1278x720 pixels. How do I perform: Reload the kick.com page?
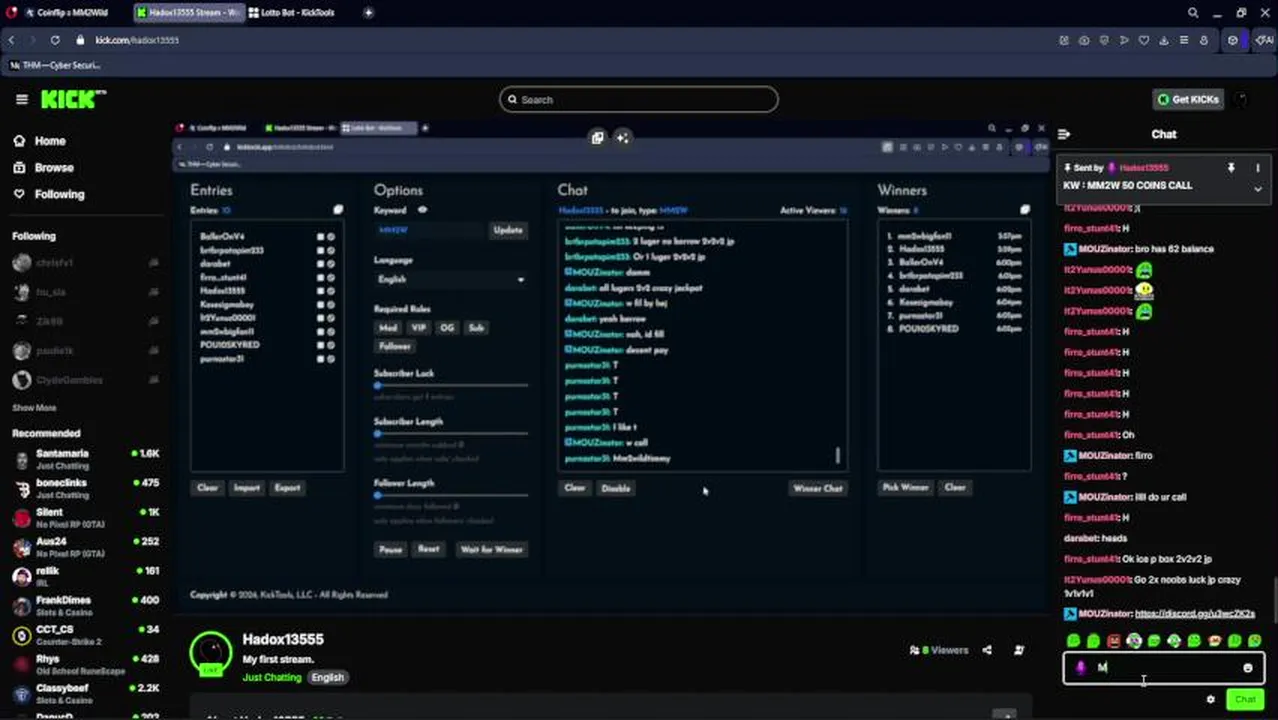click(55, 40)
